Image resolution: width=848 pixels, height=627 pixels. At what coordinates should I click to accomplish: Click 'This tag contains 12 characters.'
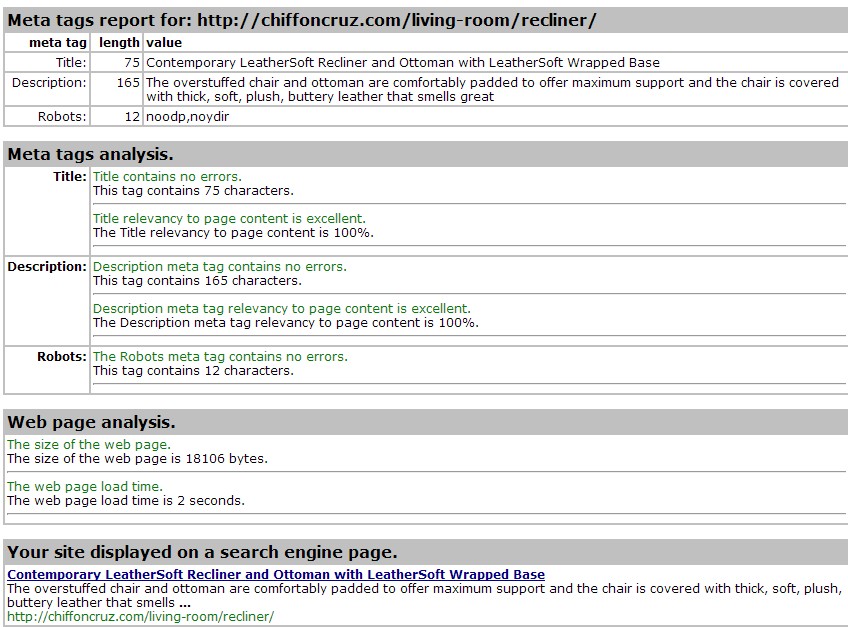click(193, 371)
